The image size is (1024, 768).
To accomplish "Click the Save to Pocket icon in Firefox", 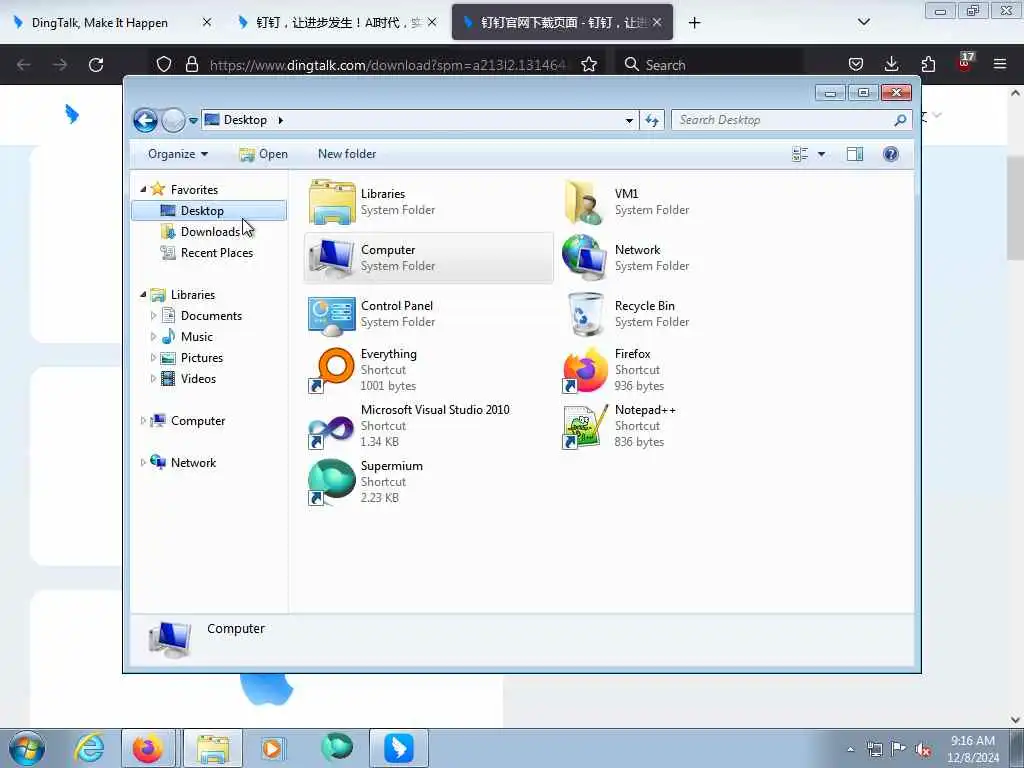I will [x=856, y=64].
